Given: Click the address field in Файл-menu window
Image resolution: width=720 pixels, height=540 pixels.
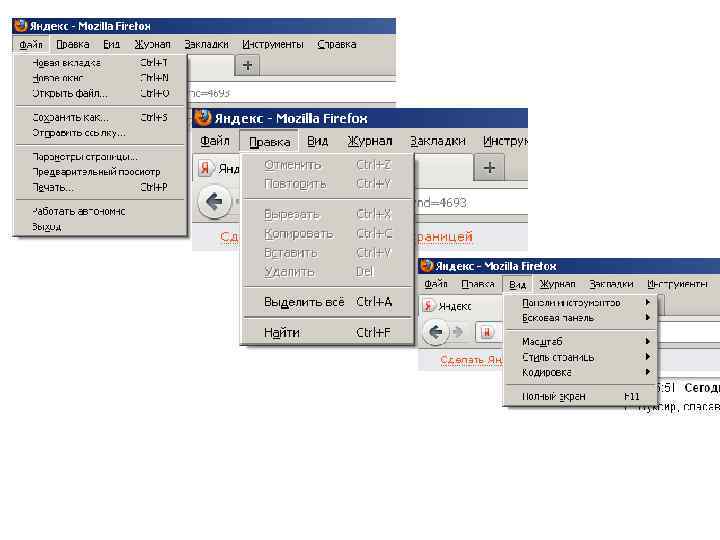Looking at the screenshot, I should (x=292, y=93).
